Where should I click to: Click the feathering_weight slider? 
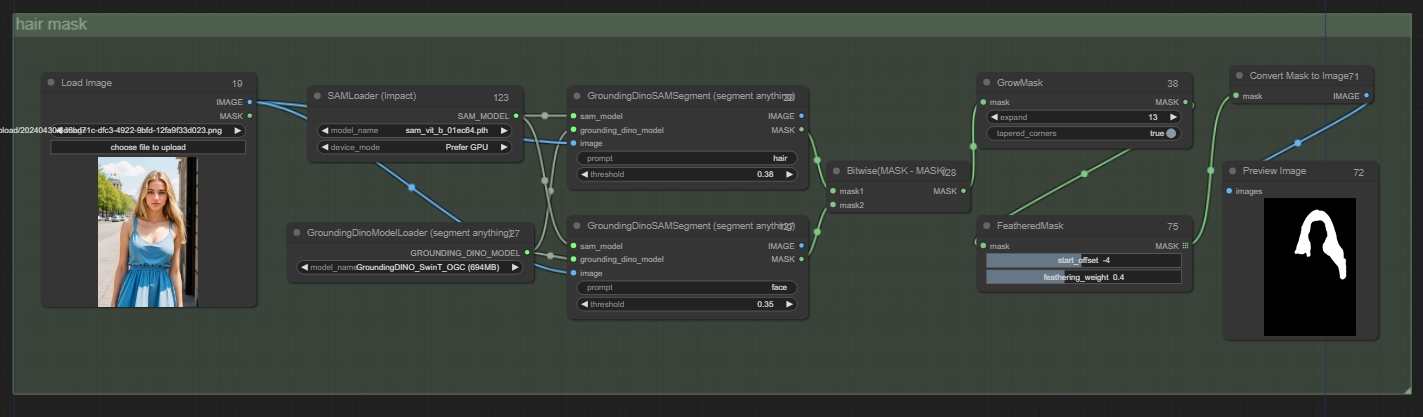(1083, 277)
